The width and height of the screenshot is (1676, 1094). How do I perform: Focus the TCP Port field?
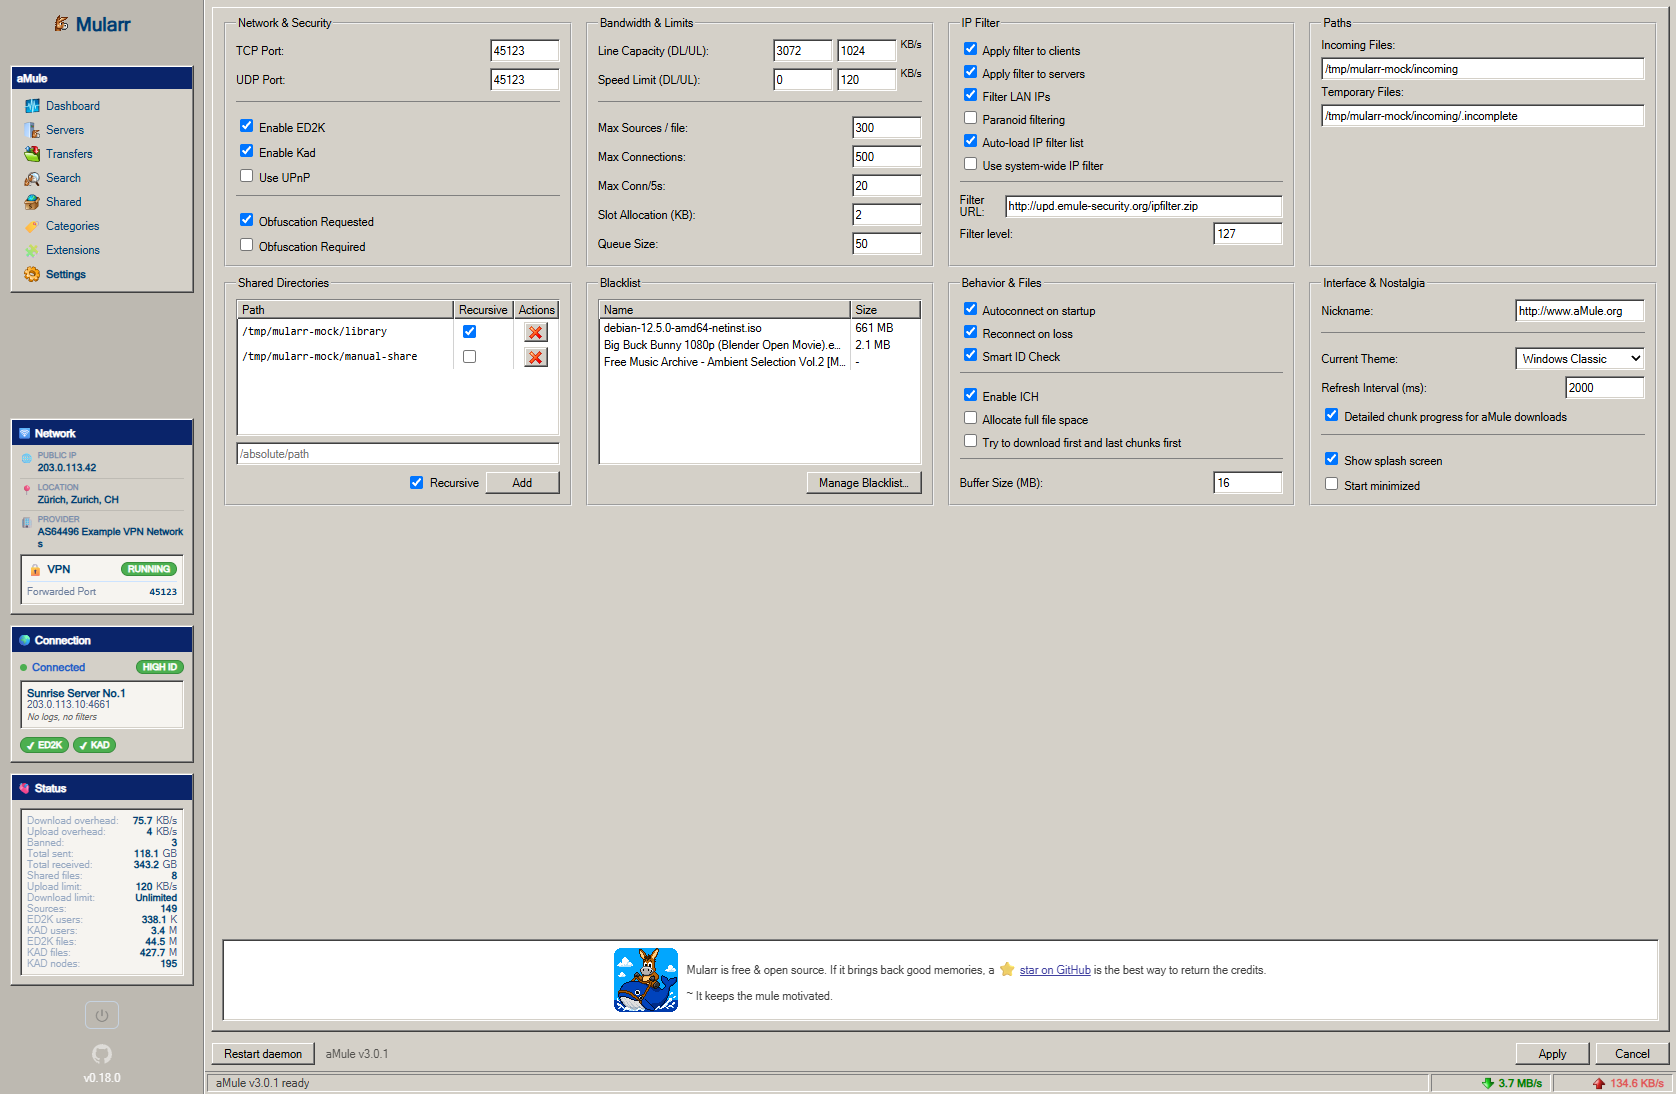click(x=525, y=51)
